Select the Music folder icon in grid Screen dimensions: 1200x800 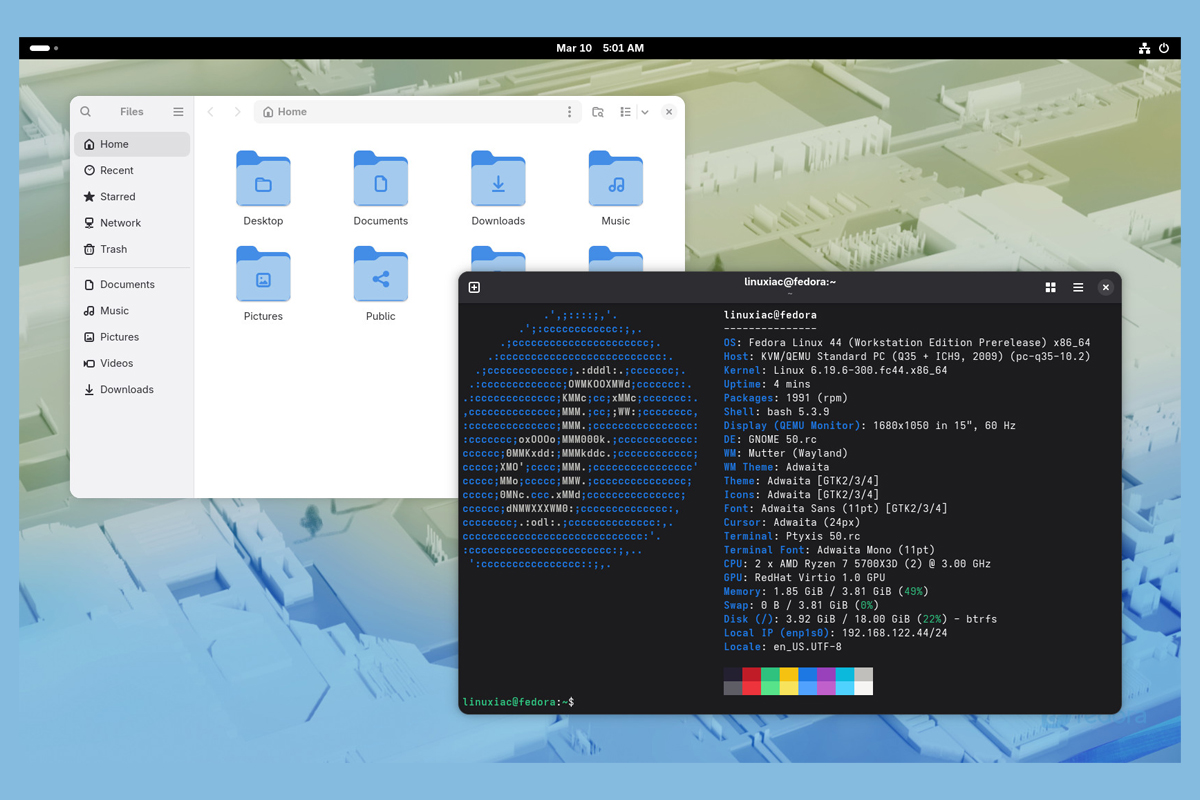(616, 179)
